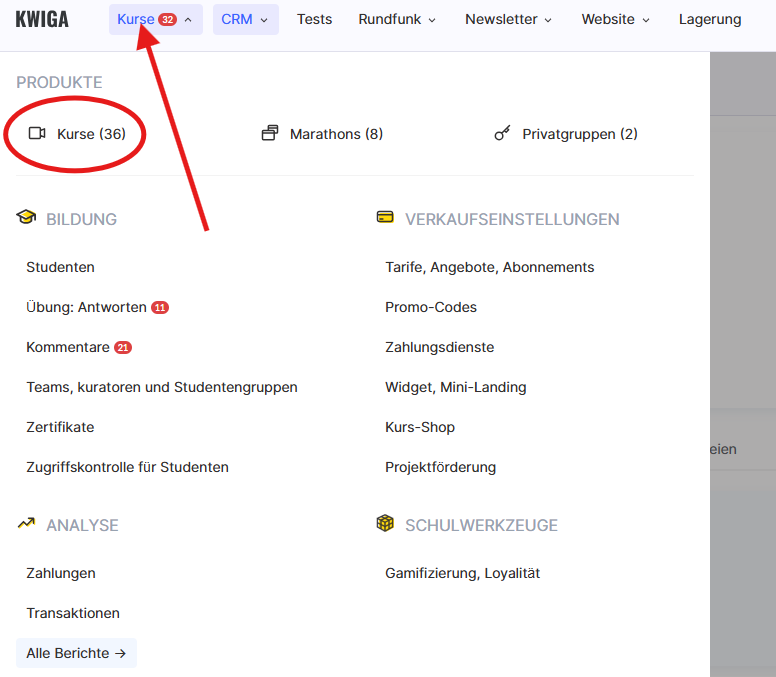Image resolution: width=776 pixels, height=677 pixels.
Task: Open Gamifizierung, Loyalität settings
Action: coord(462,573)
